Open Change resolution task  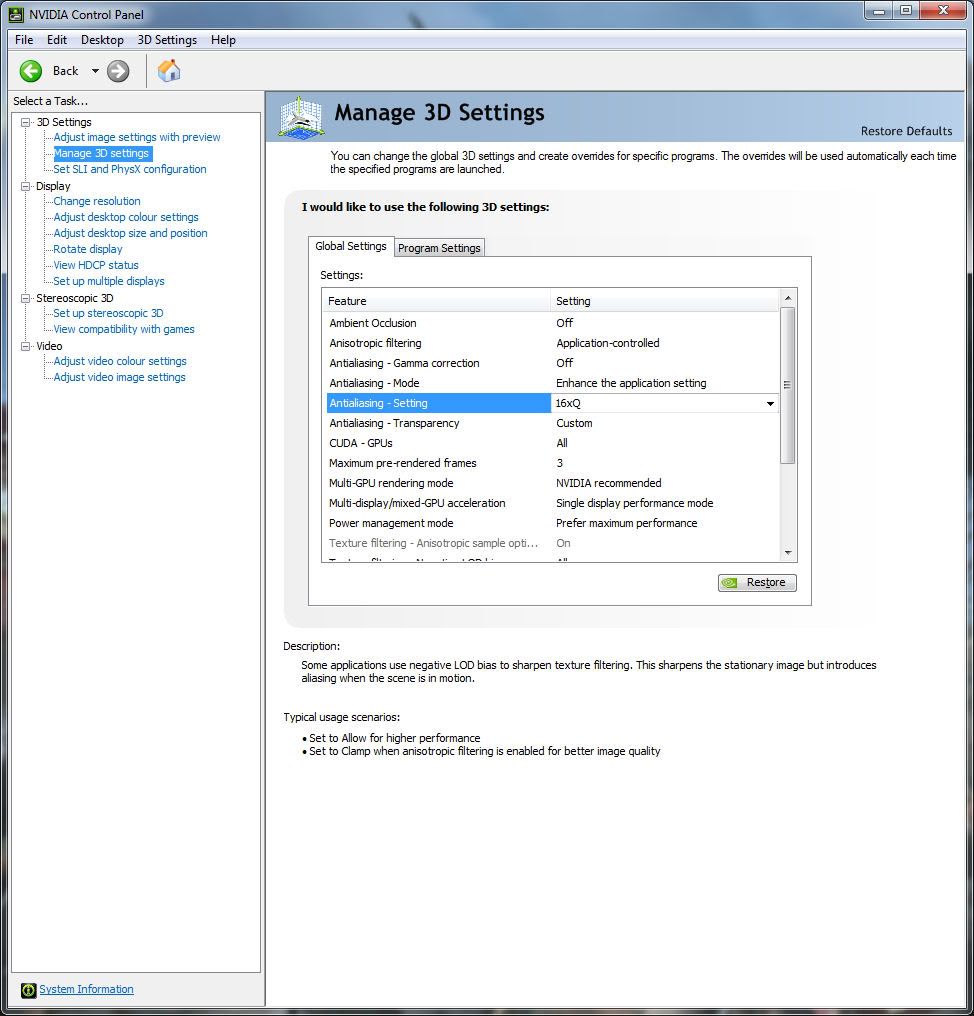[97, 201]
